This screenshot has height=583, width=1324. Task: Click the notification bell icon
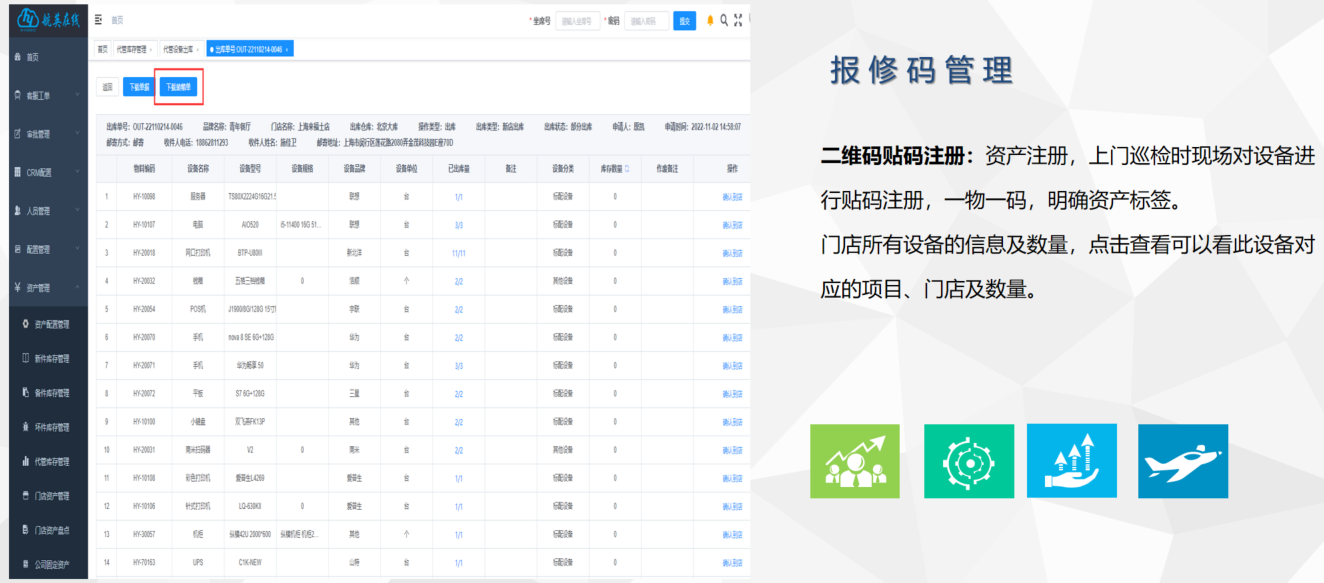(x=710, y=20)
